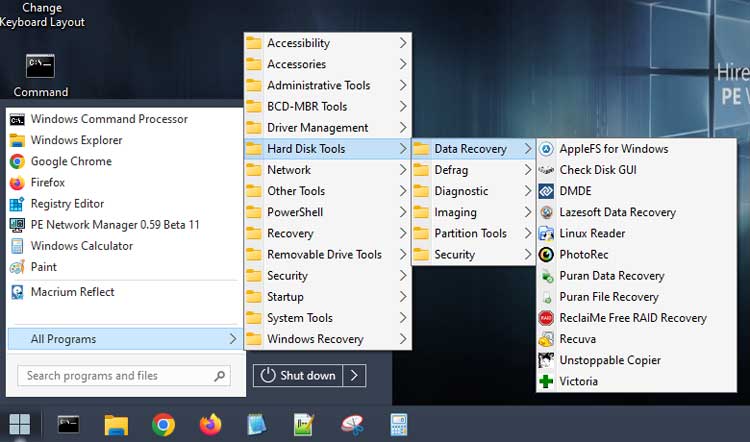Open the Defrag submenu
The image size is (750, 442).
point(473,170)
